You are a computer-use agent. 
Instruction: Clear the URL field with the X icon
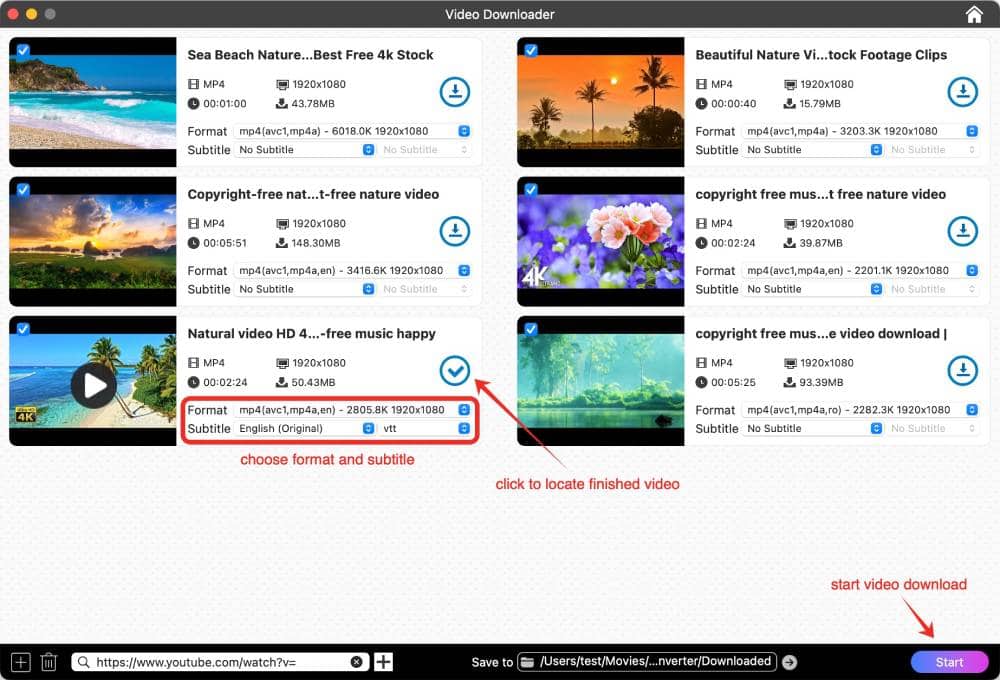click(357, 662)
